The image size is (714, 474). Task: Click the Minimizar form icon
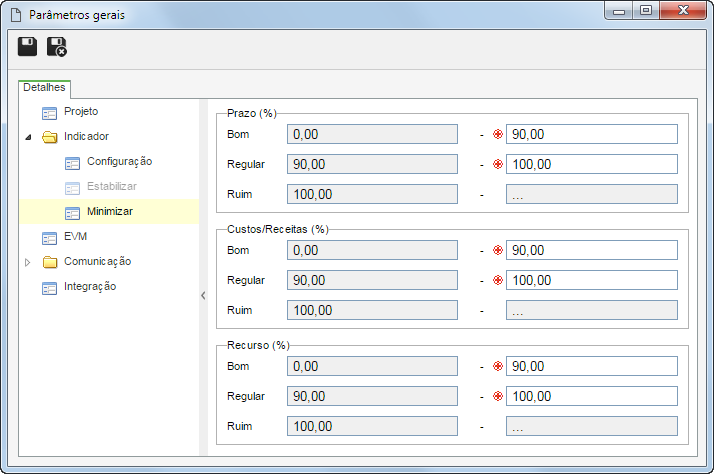click(x=72, y=213)
